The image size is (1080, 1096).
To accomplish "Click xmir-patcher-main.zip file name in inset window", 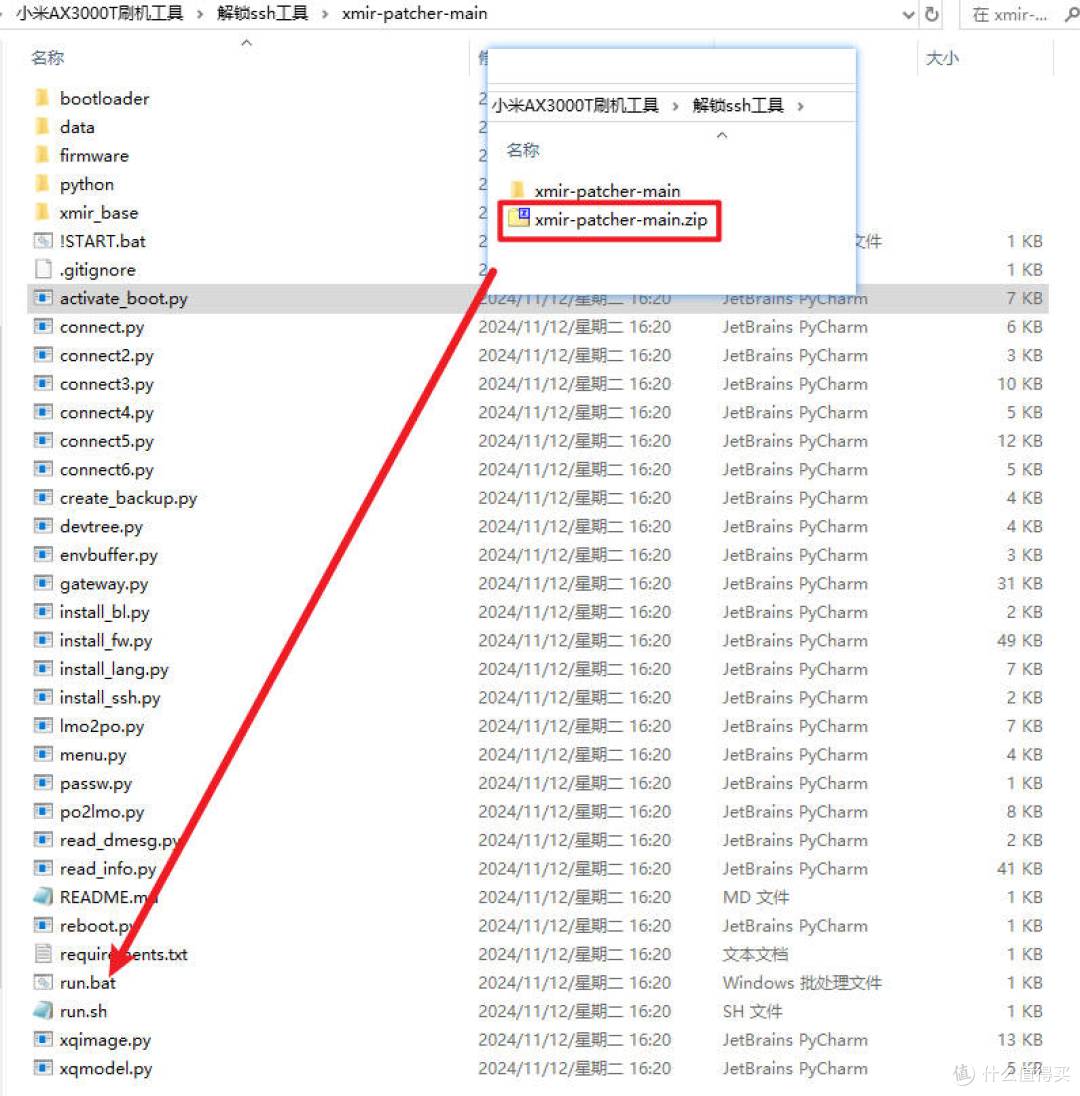I will 621,219.
